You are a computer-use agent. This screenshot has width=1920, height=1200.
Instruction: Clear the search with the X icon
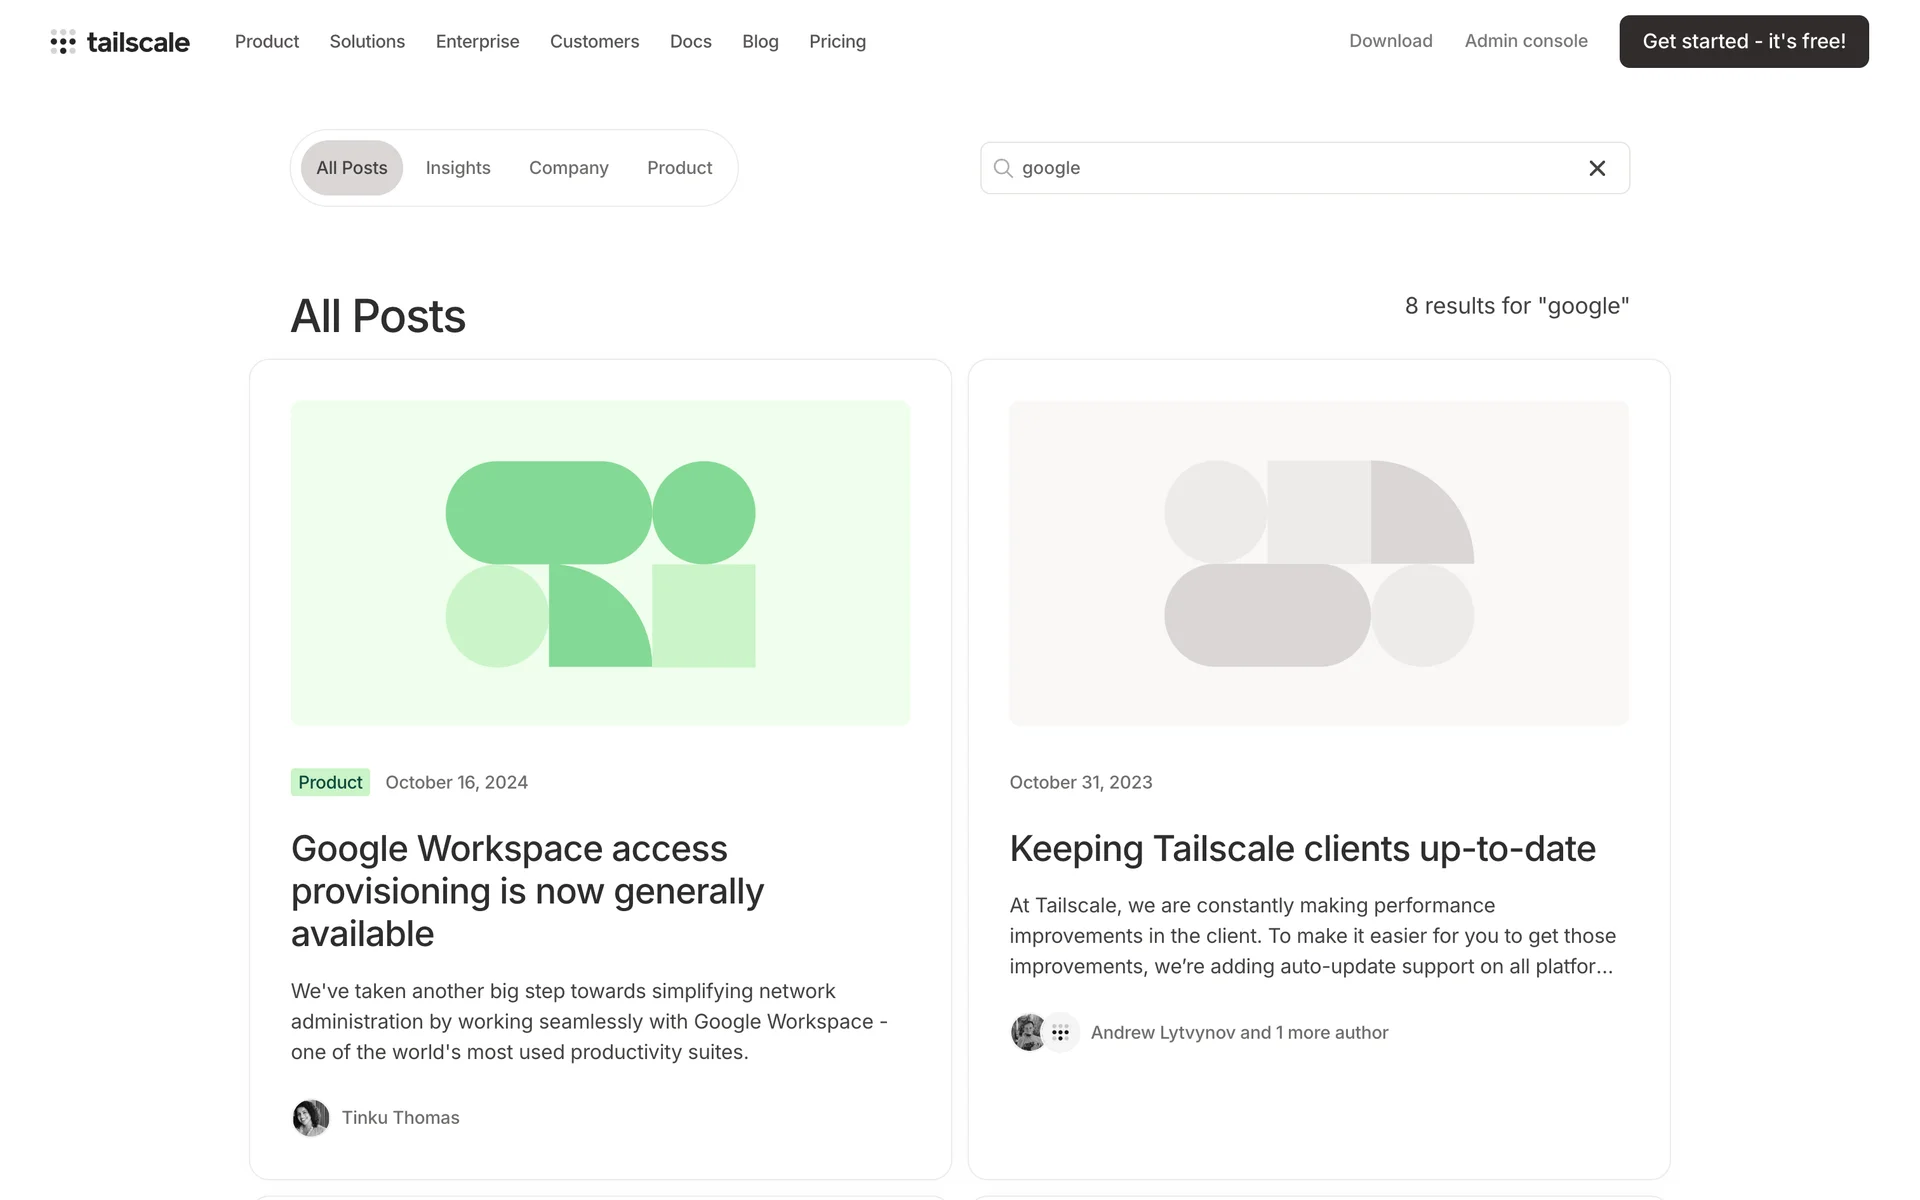coord(1597,168)
